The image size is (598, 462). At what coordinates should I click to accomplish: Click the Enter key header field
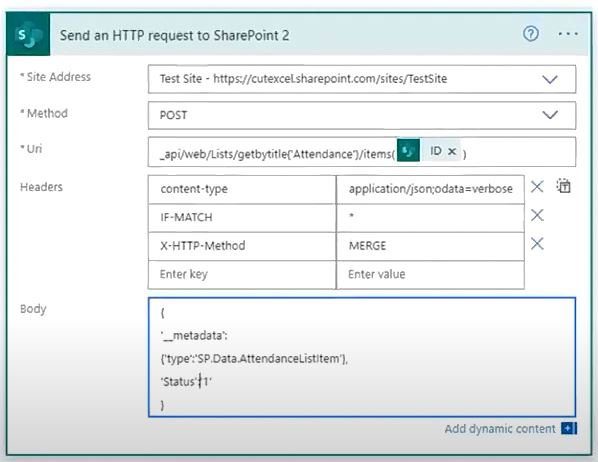click(x=242, y=275)
